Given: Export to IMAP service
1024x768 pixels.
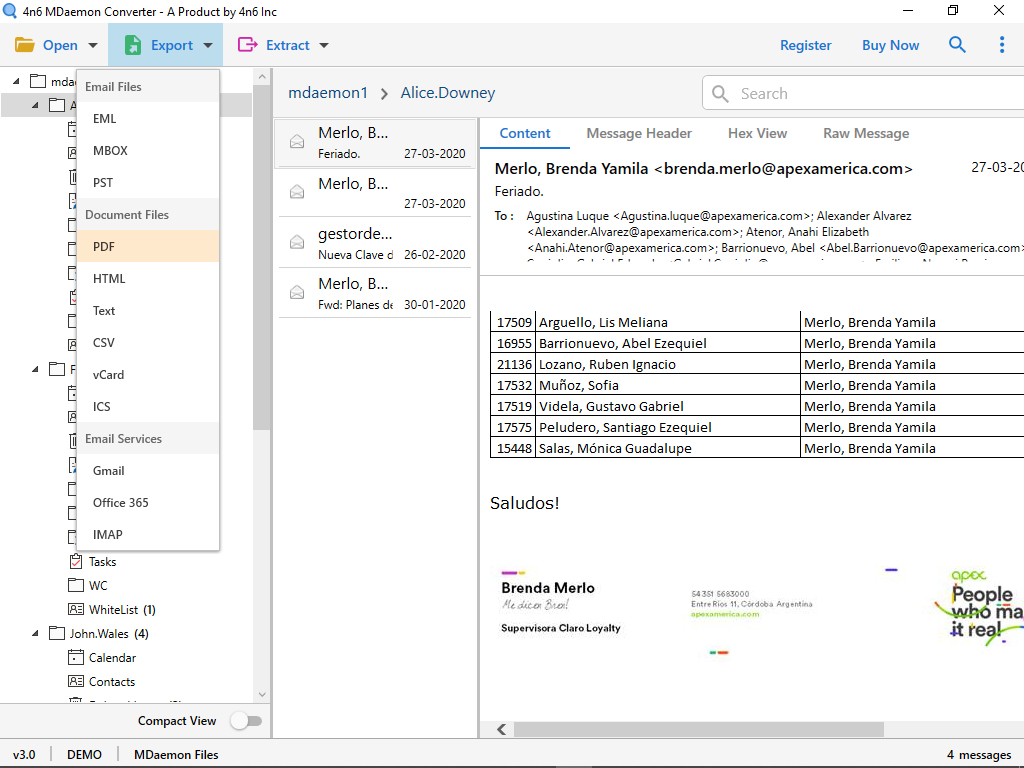Looking at the screenshot, I should [148, 534].
